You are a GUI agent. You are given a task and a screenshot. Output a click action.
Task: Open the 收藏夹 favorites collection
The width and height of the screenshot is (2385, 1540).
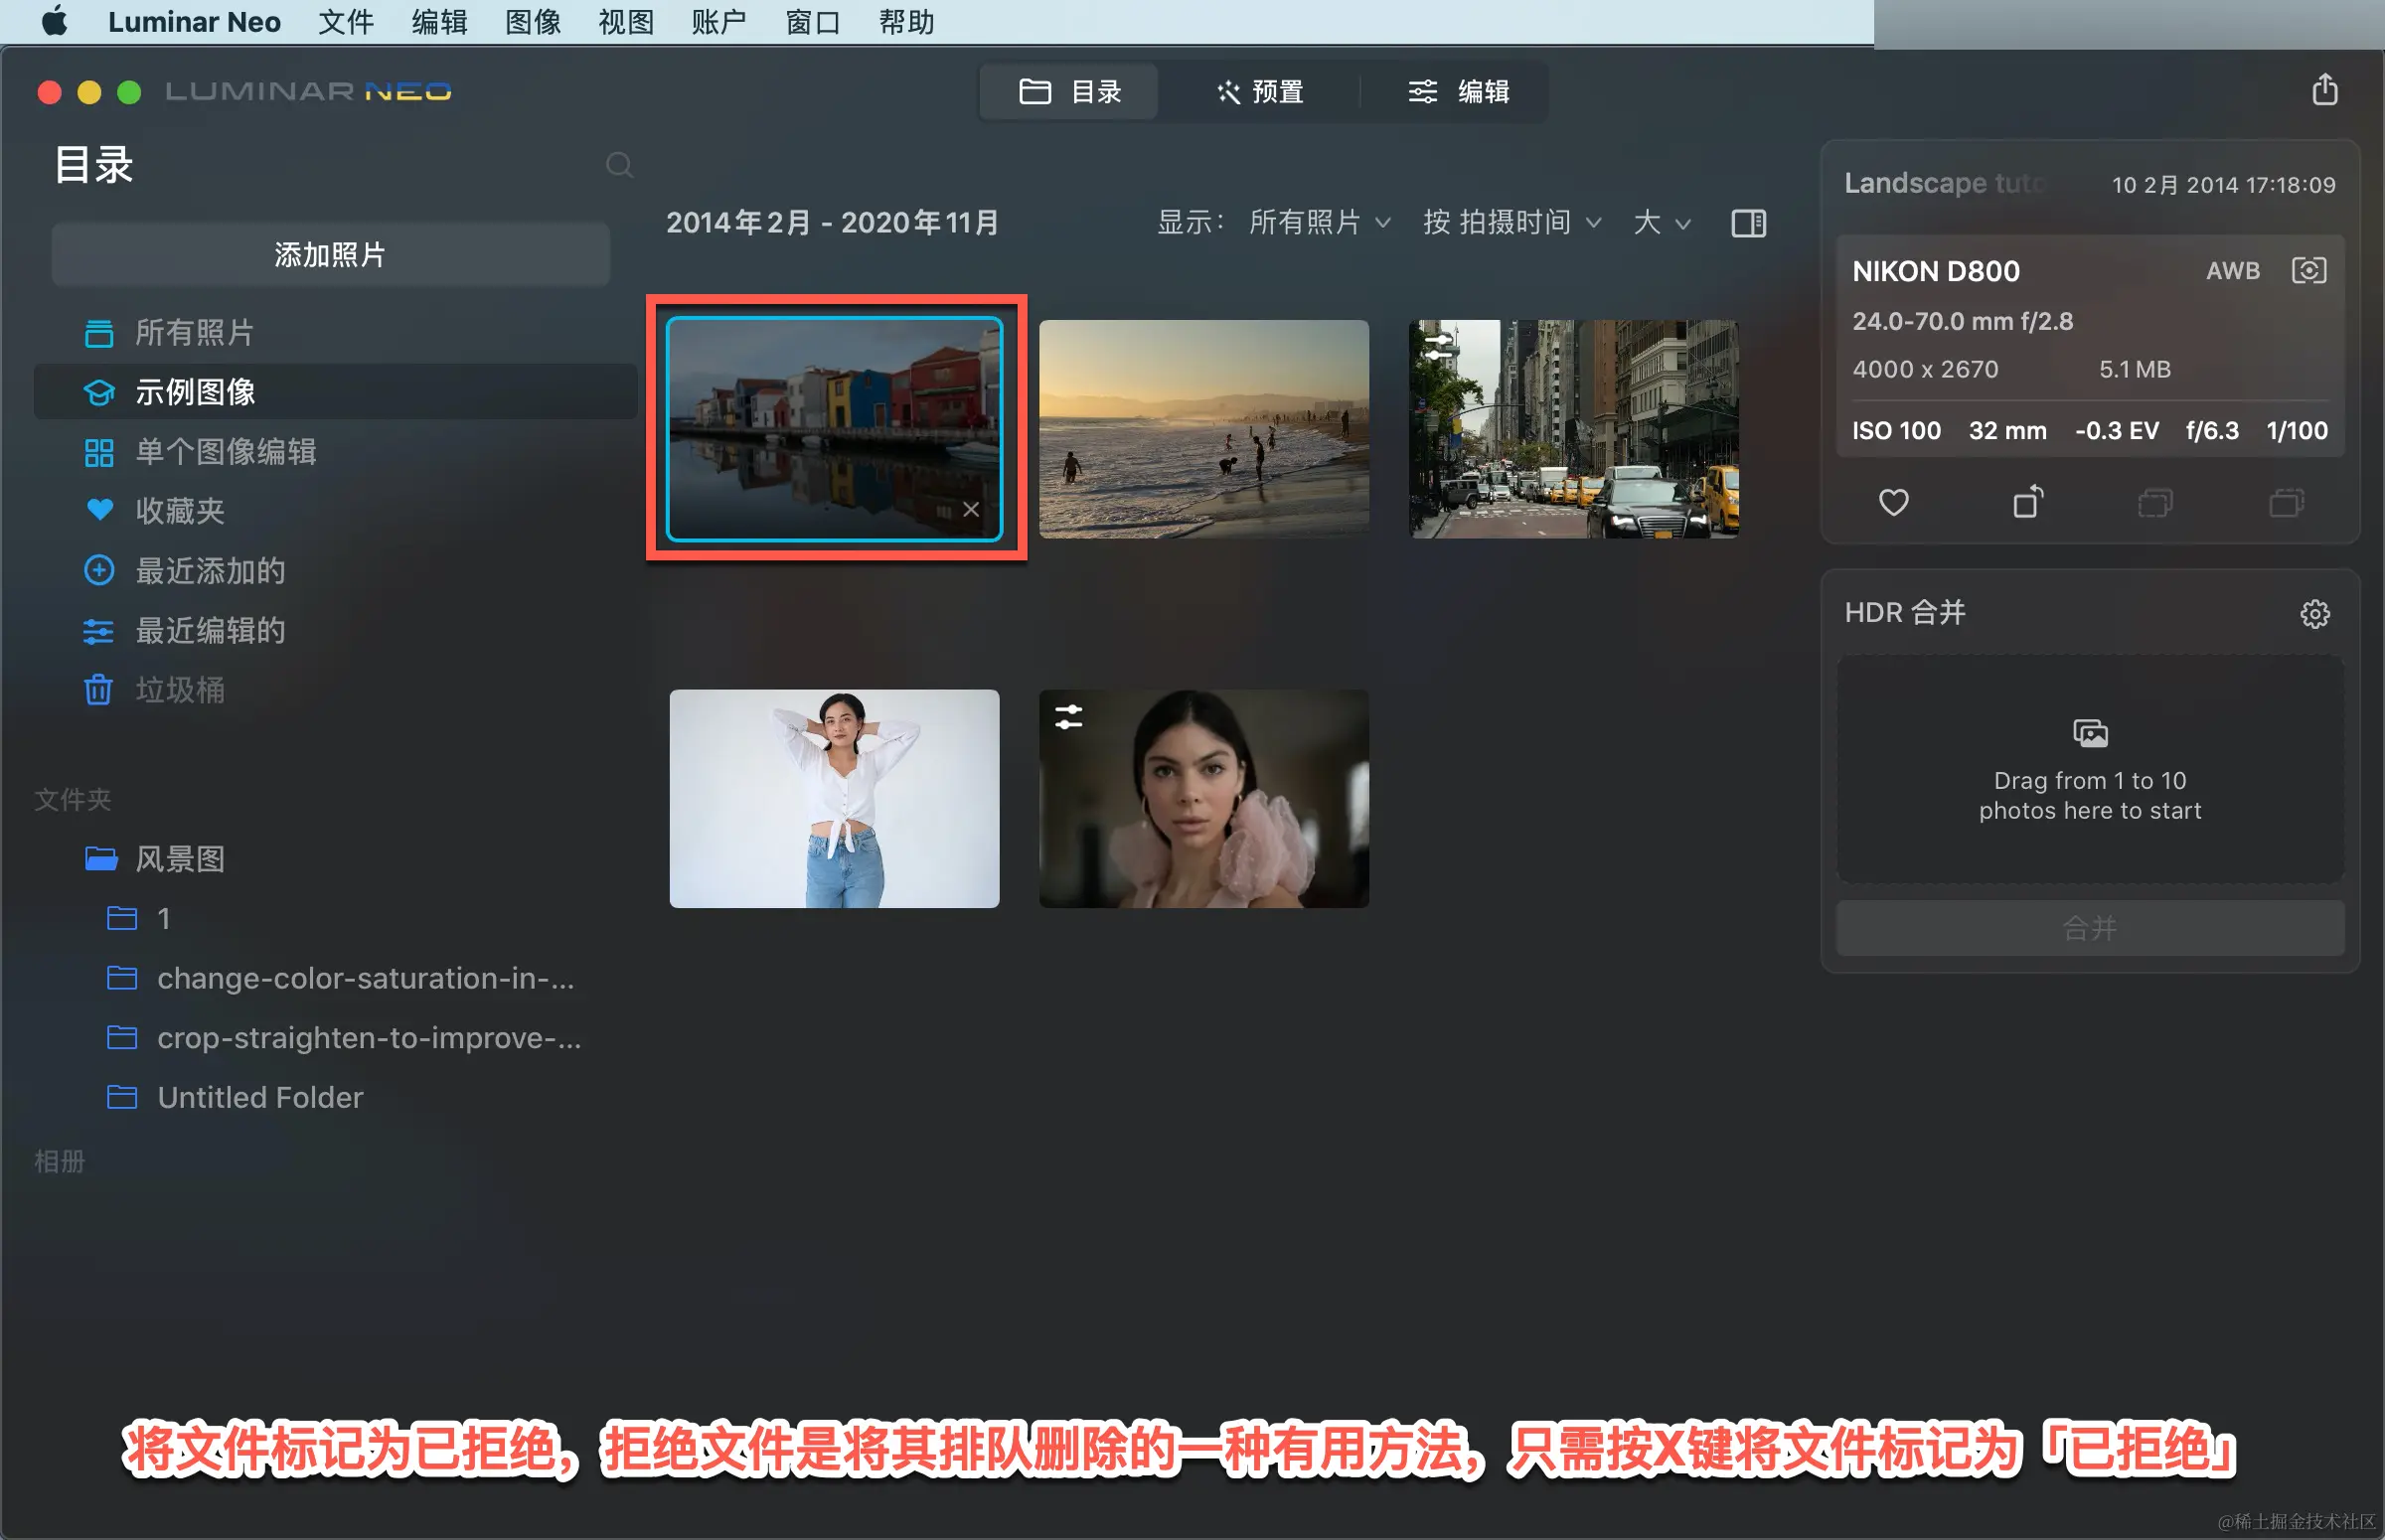coord(180,511)
